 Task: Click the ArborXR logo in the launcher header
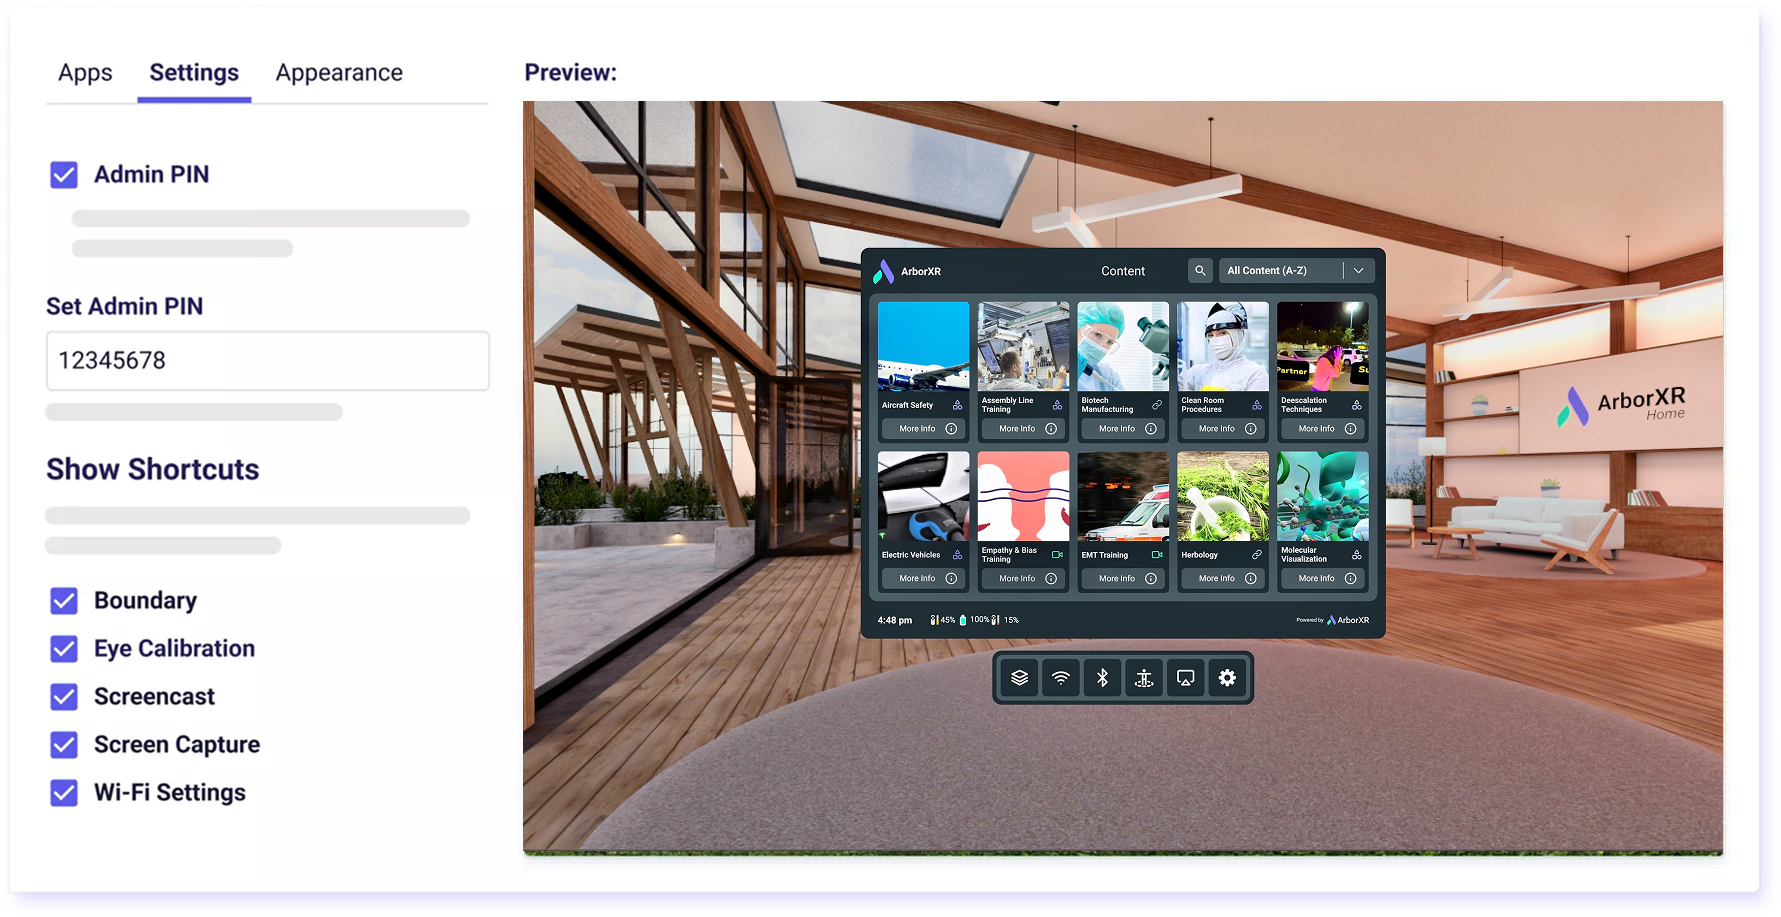click(x=907, y=271)
